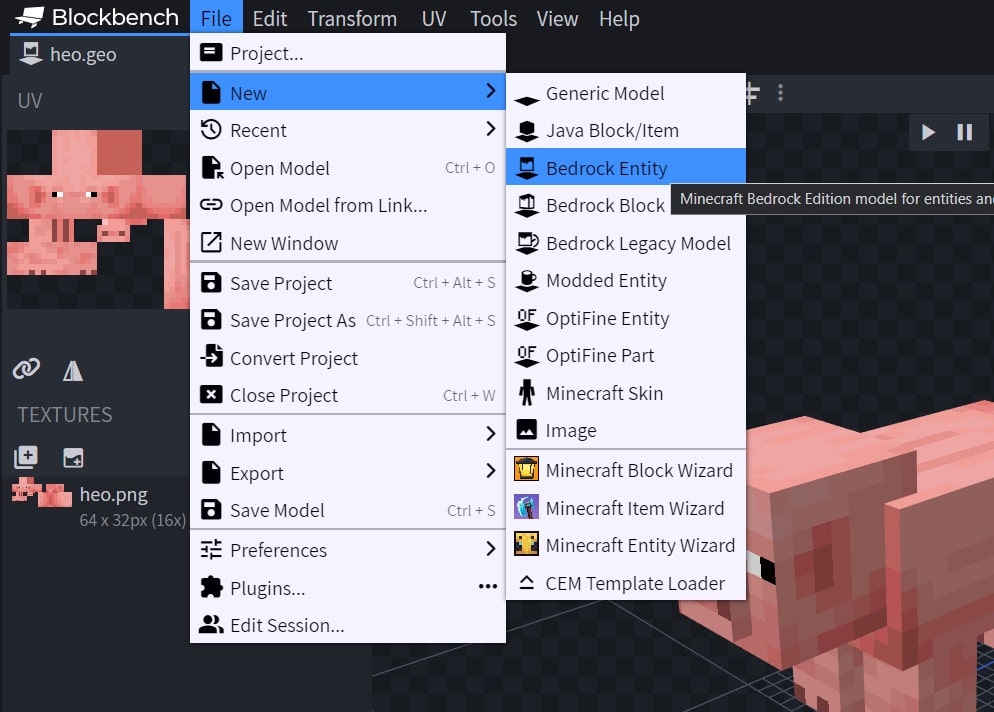
Task: Expand the Export submenu arrow
Action: pyautogui.click(x=490, y=471)
